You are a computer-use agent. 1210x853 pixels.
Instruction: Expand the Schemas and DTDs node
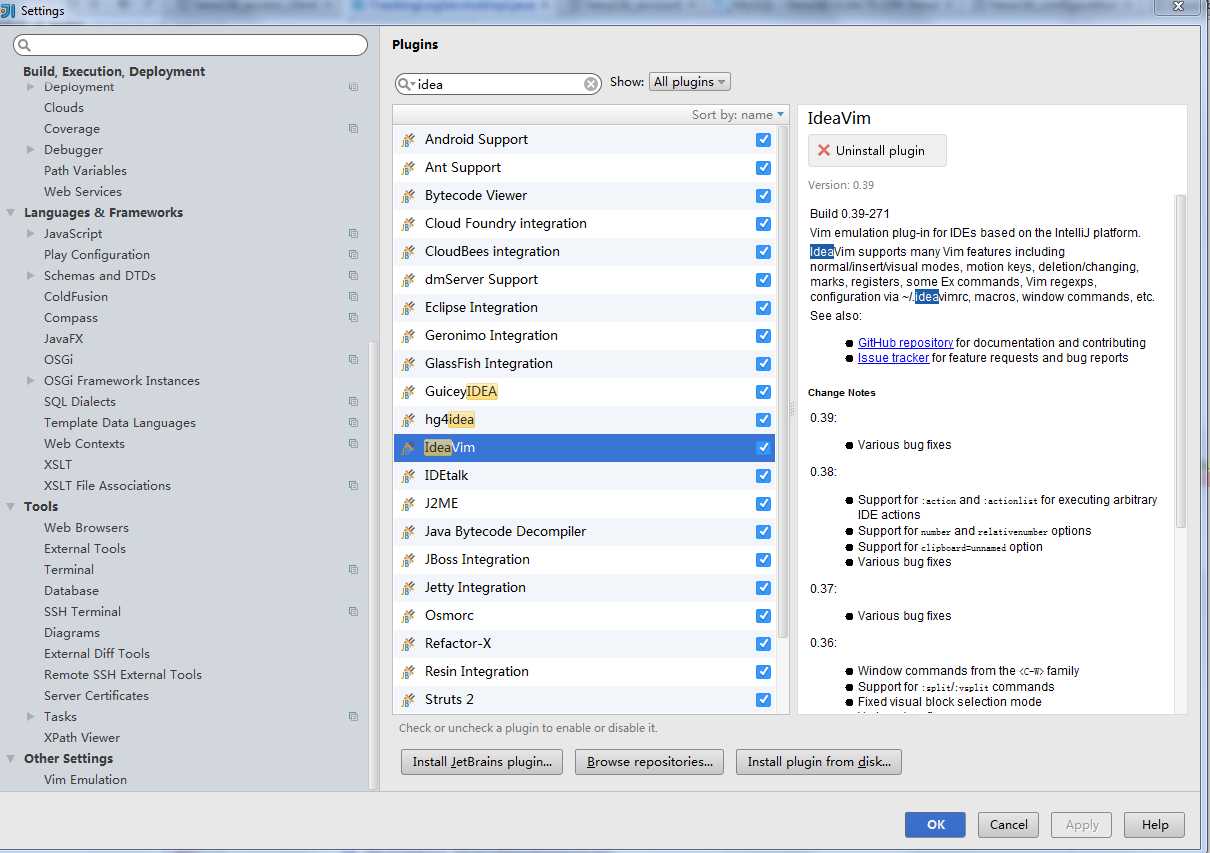click(31, 276)
